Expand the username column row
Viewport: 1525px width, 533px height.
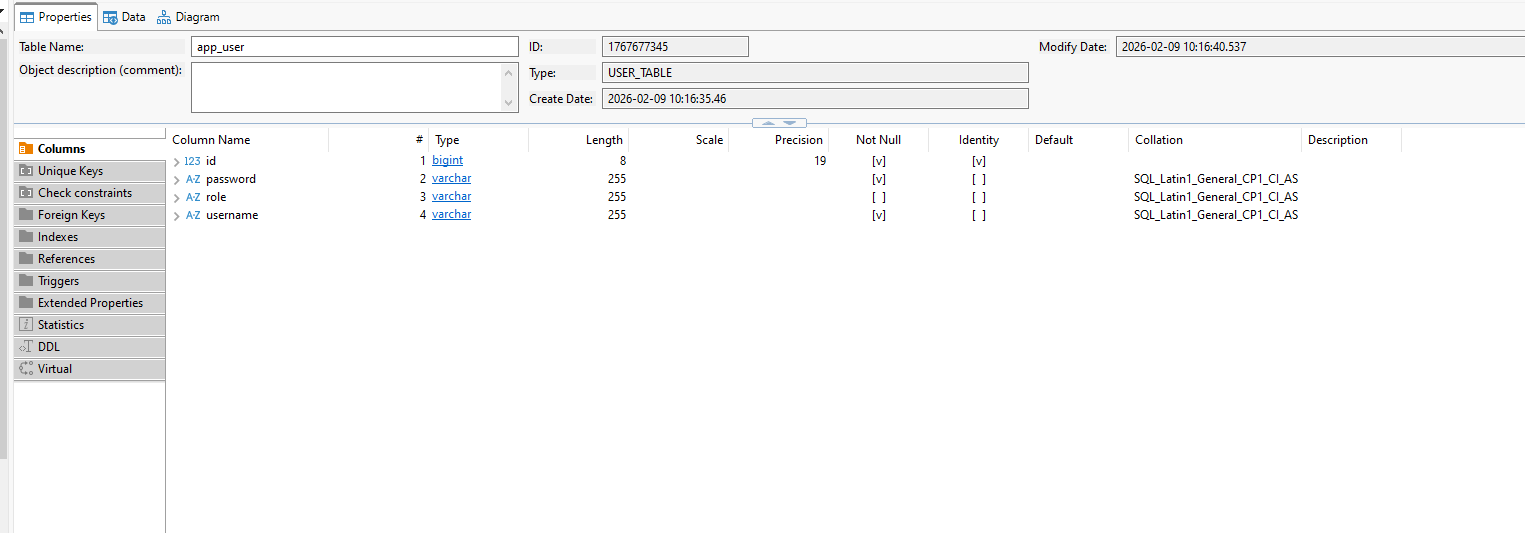click(x=177, y=215)
